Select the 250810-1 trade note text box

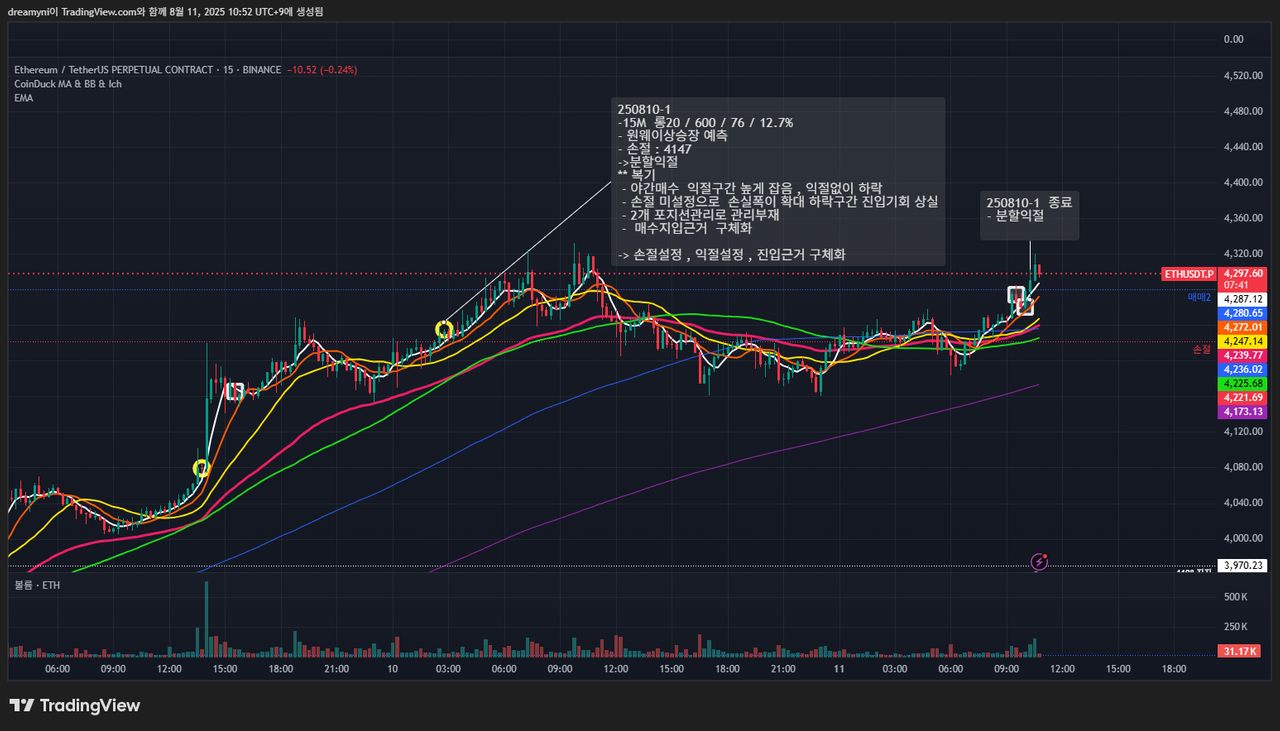[x=778, y=181]
